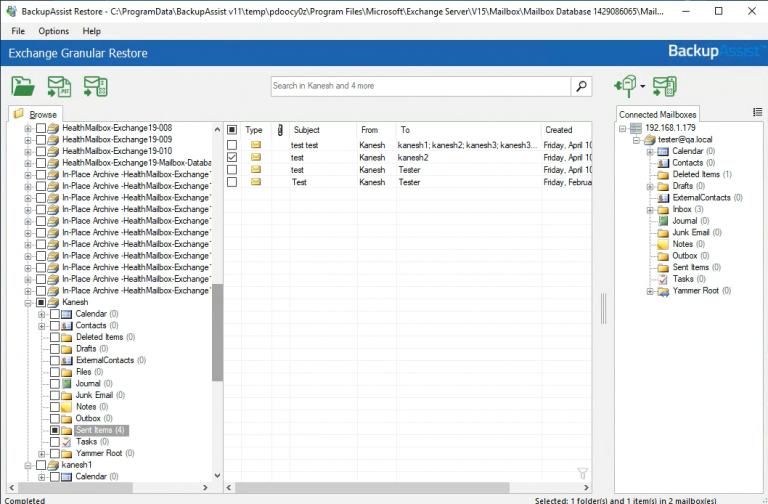Check the Drafts folder checkbox under Kanesh

click(x=55, y=349)
